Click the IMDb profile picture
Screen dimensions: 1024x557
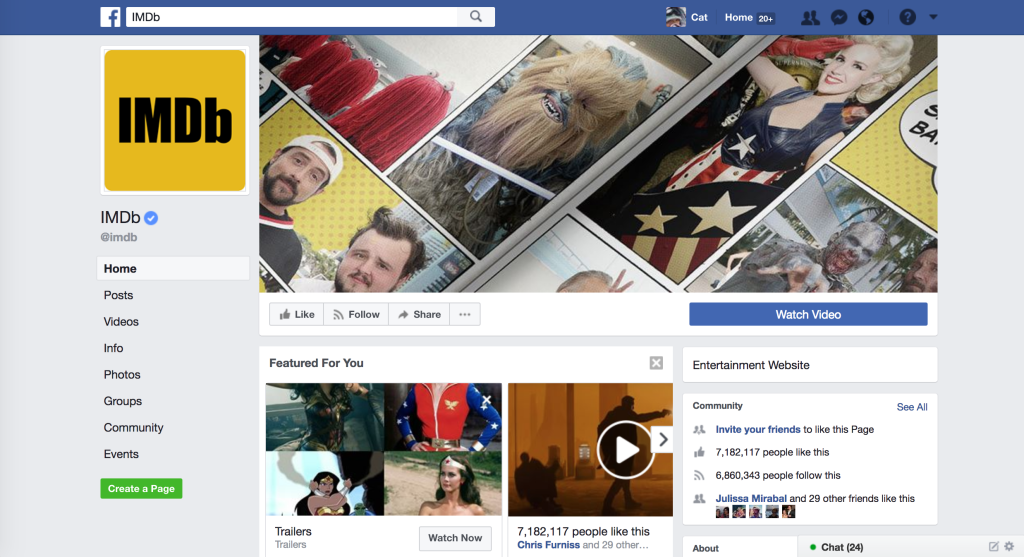(x=175, y=121)
